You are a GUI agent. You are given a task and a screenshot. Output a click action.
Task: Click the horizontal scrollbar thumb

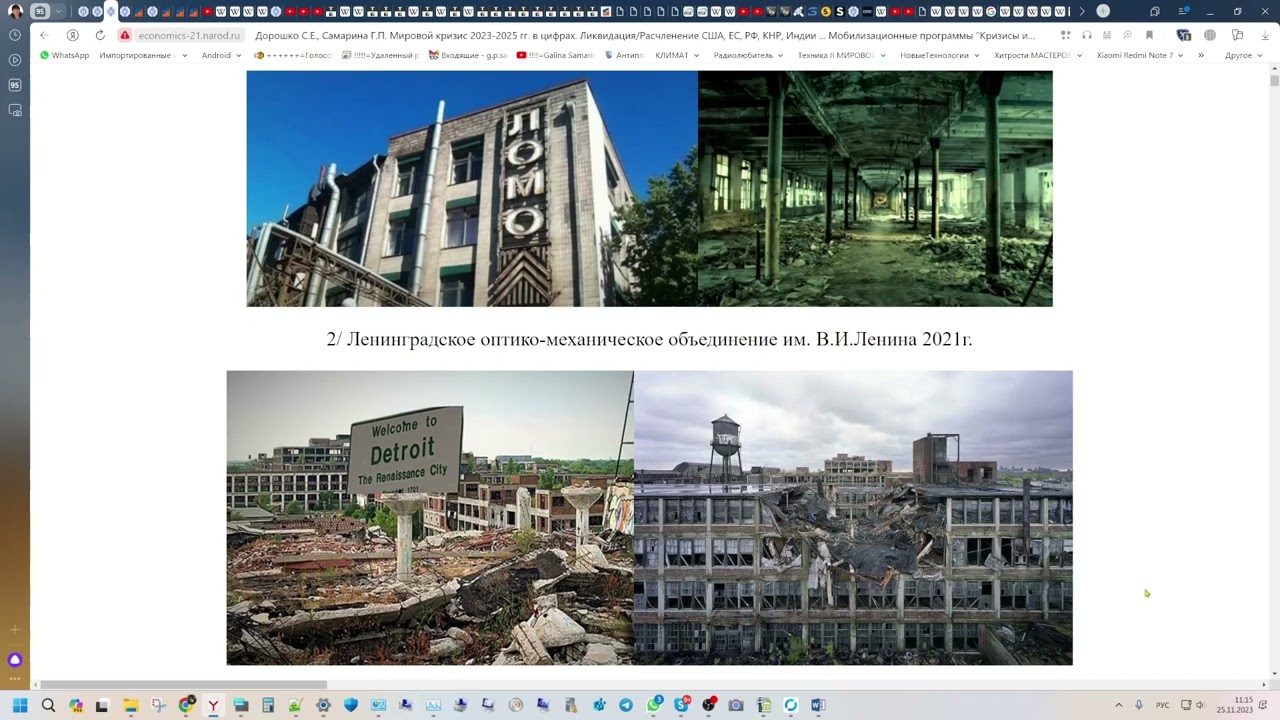tap(183, 685)
